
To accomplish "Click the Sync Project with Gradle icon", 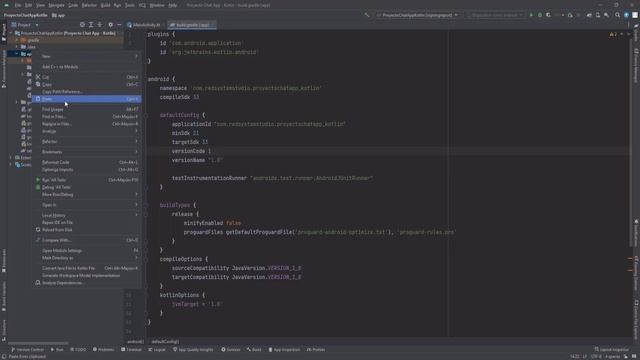I will click(589, 15).
